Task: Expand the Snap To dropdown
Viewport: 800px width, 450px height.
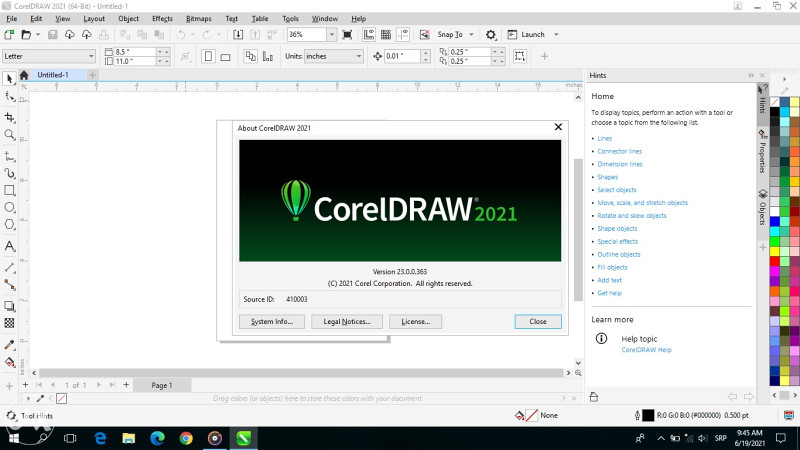Action: point(471,34)
